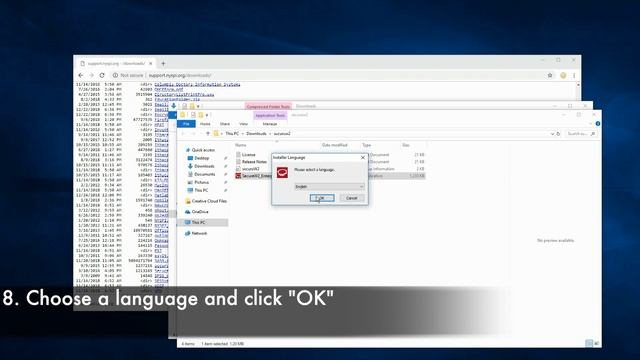Refresh the Explorer folder view
640x360 pixels.
point(558,134)
